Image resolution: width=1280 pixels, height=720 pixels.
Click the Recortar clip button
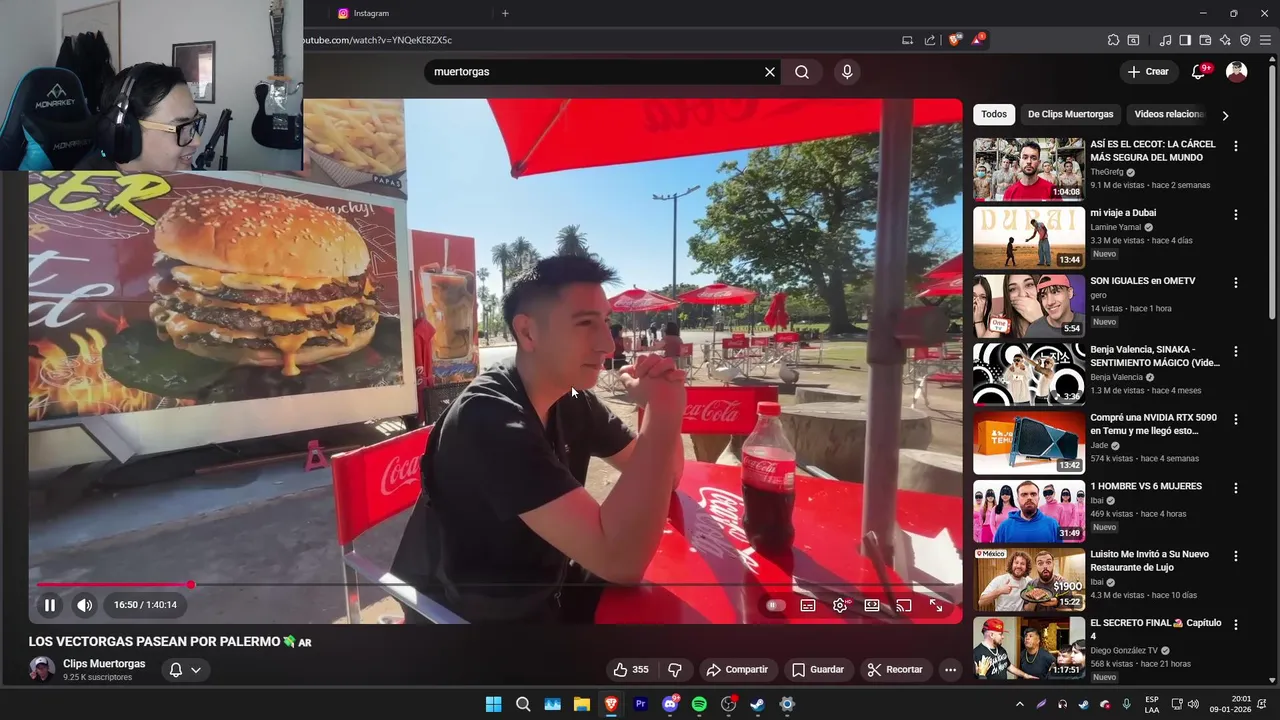click(895, 670)
